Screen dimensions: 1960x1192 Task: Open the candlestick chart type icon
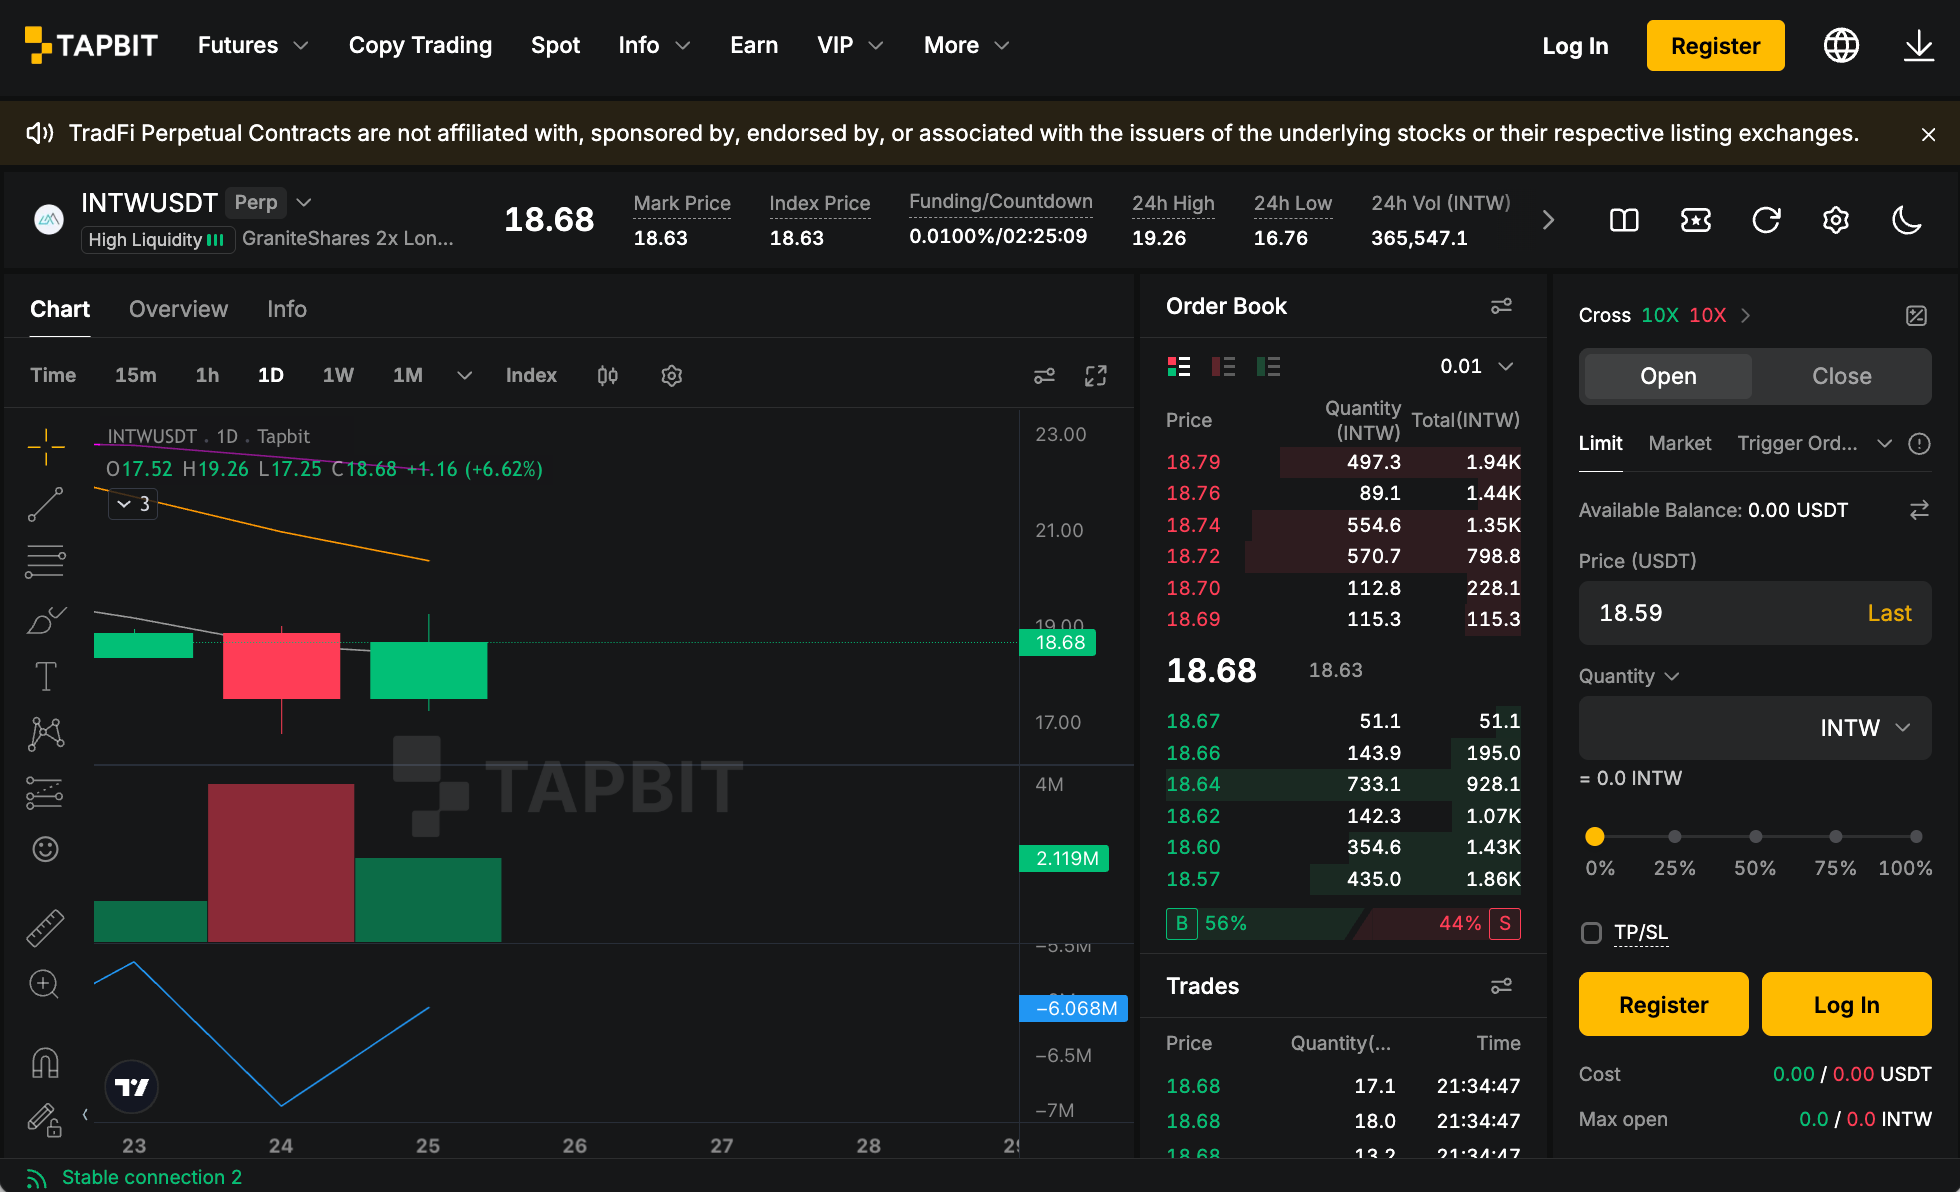click(607, 376)
